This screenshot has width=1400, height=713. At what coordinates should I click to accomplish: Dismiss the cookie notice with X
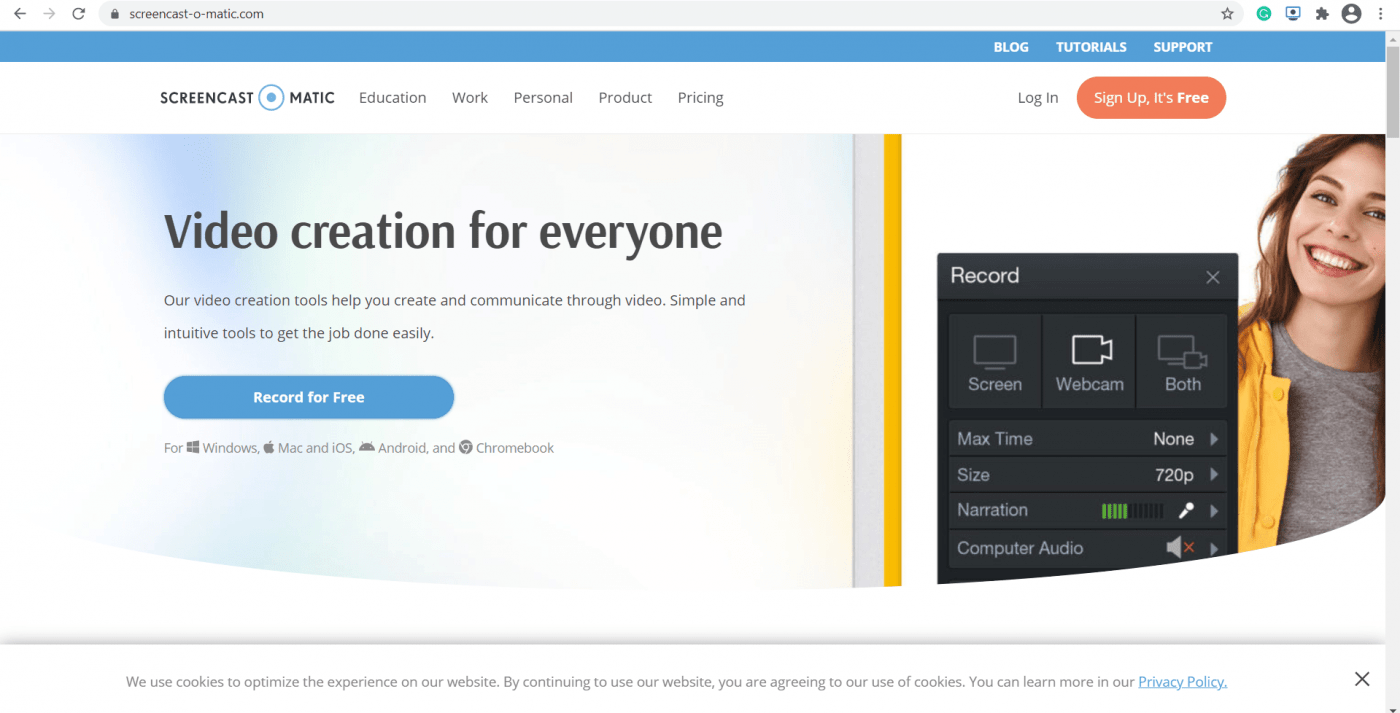point(1362,679)
